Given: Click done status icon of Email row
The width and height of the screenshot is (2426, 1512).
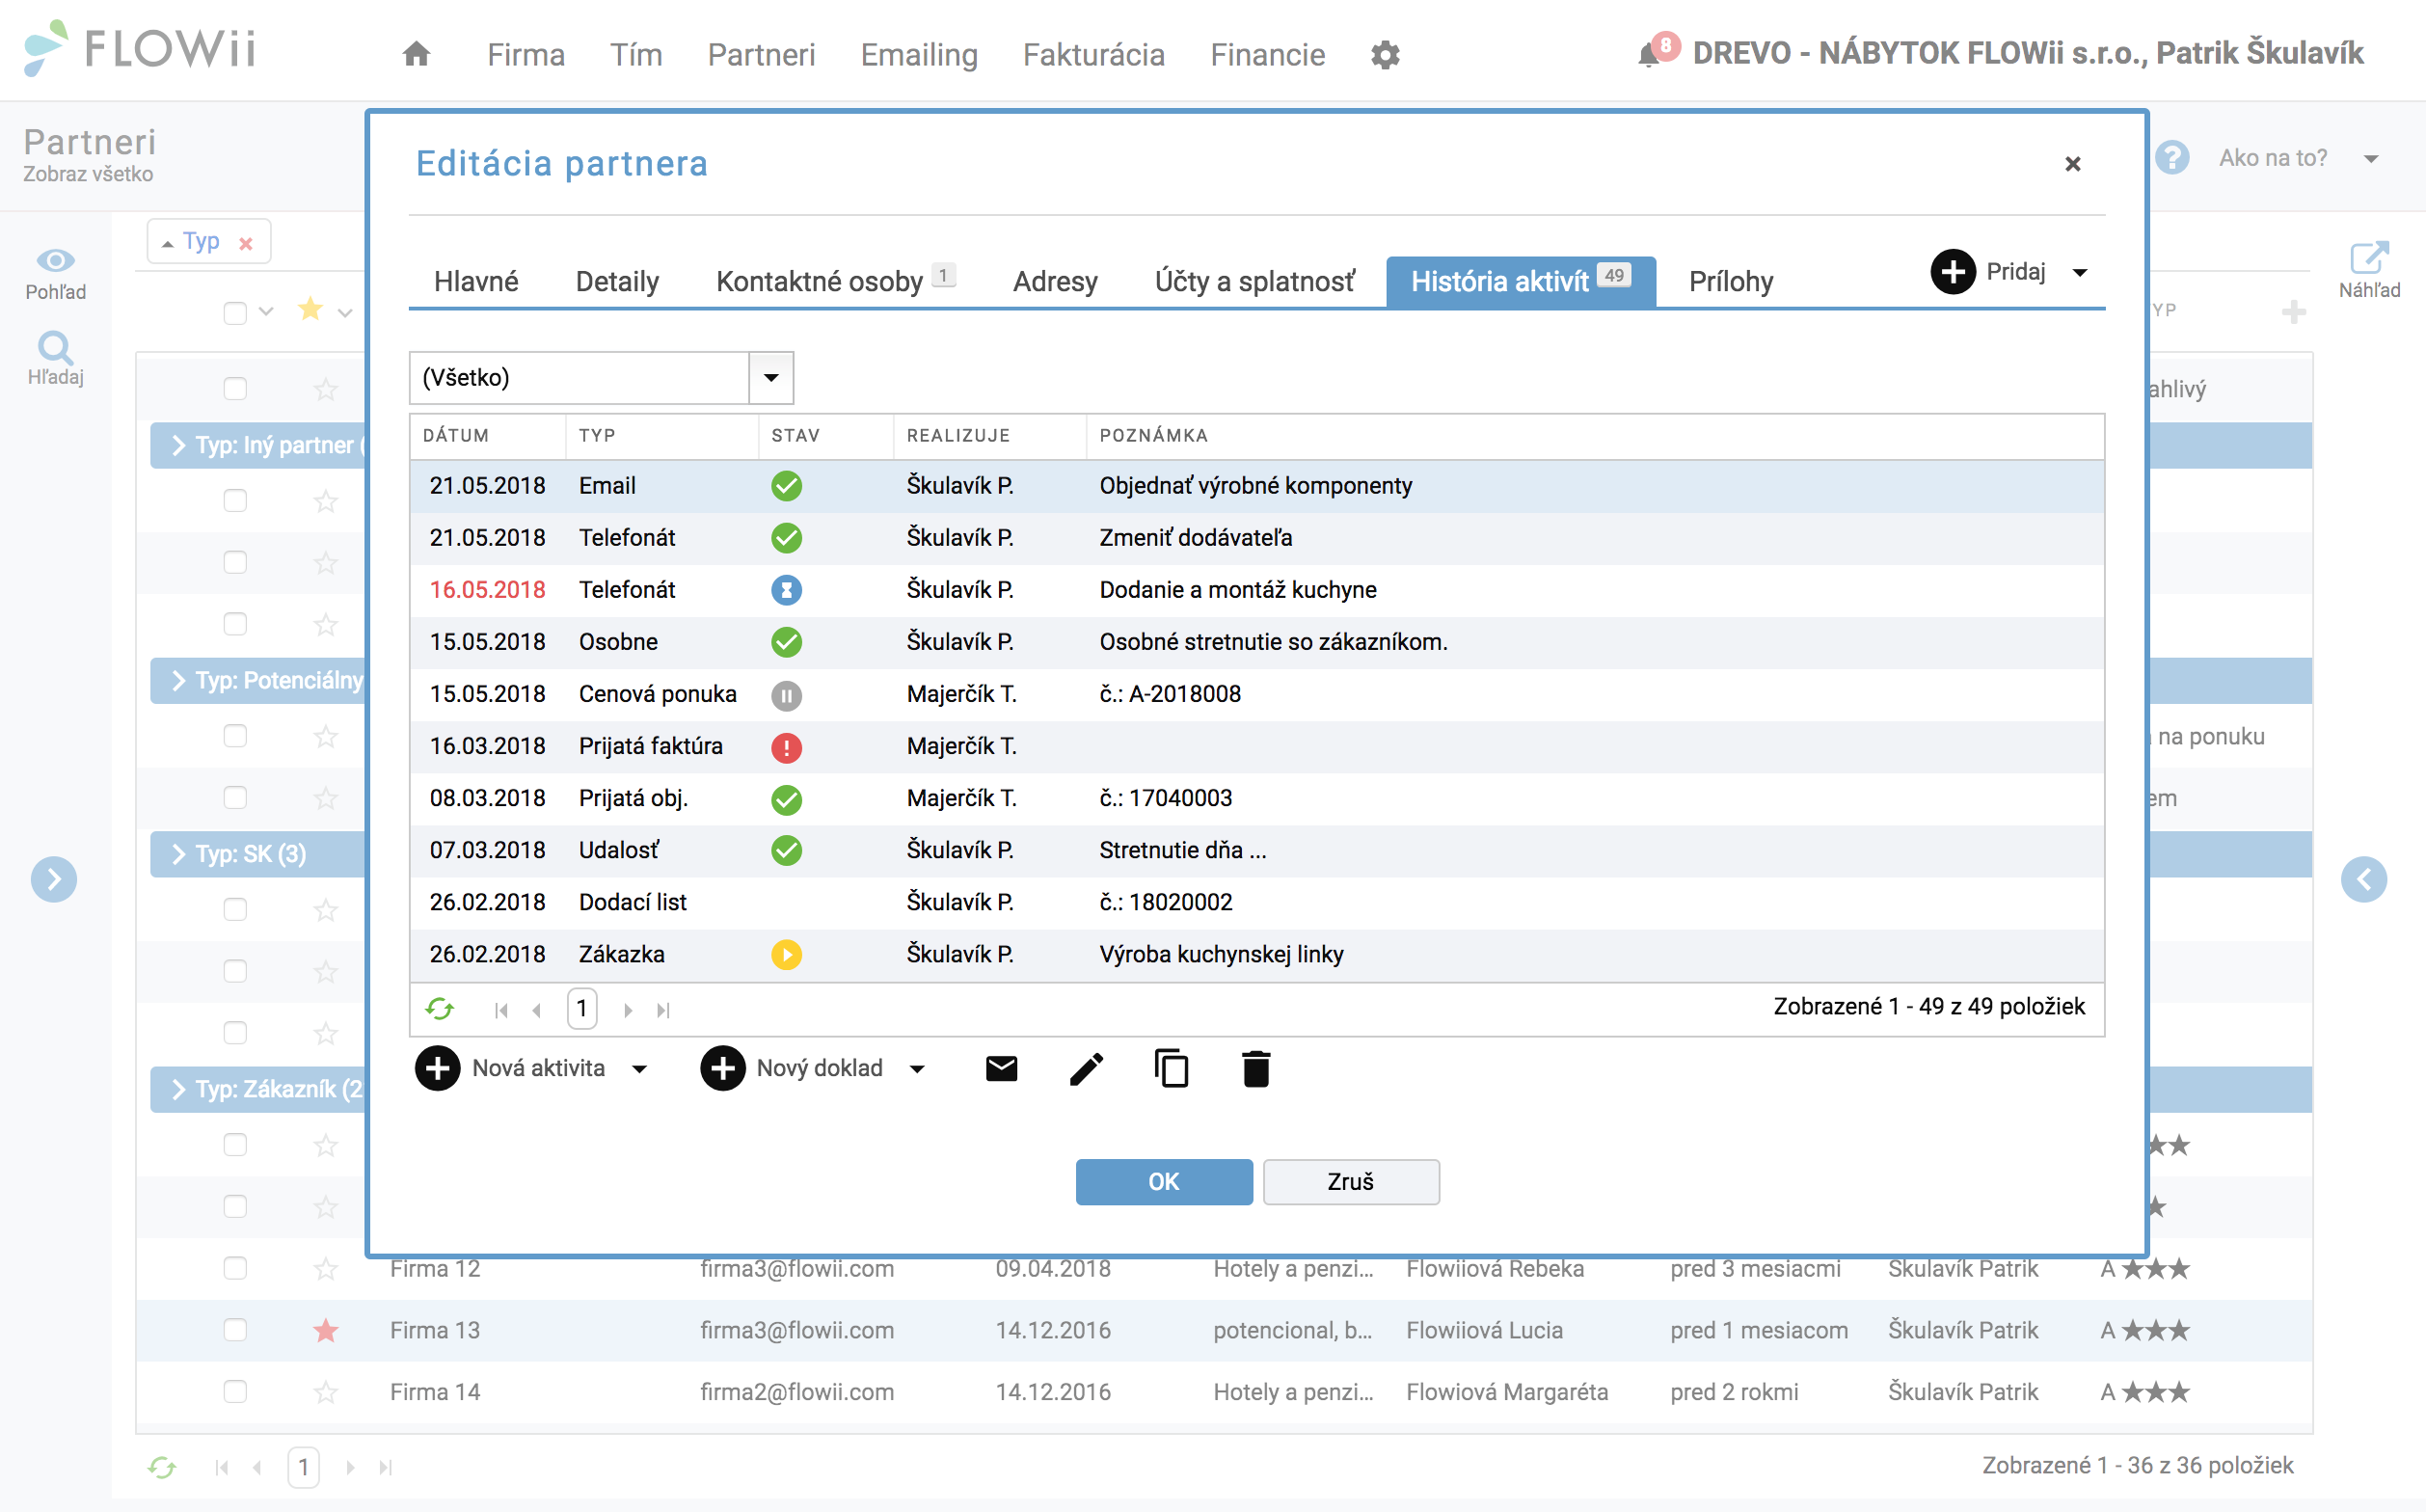Looking at the screenshot, I should (786, 486).
